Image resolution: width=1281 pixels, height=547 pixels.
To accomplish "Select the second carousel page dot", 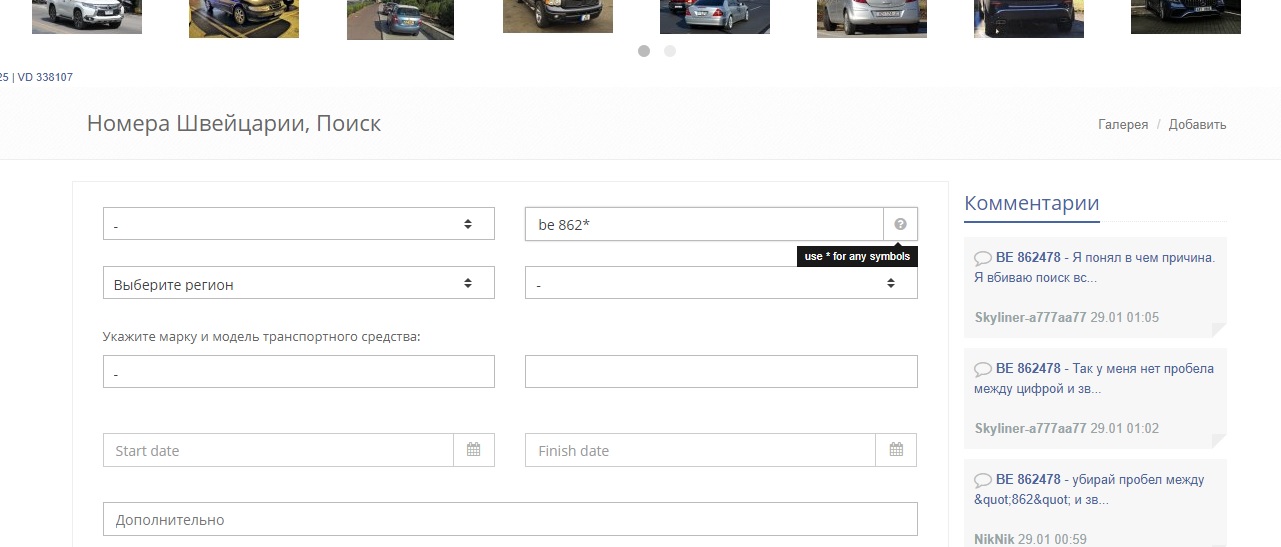I will point(670,51).
